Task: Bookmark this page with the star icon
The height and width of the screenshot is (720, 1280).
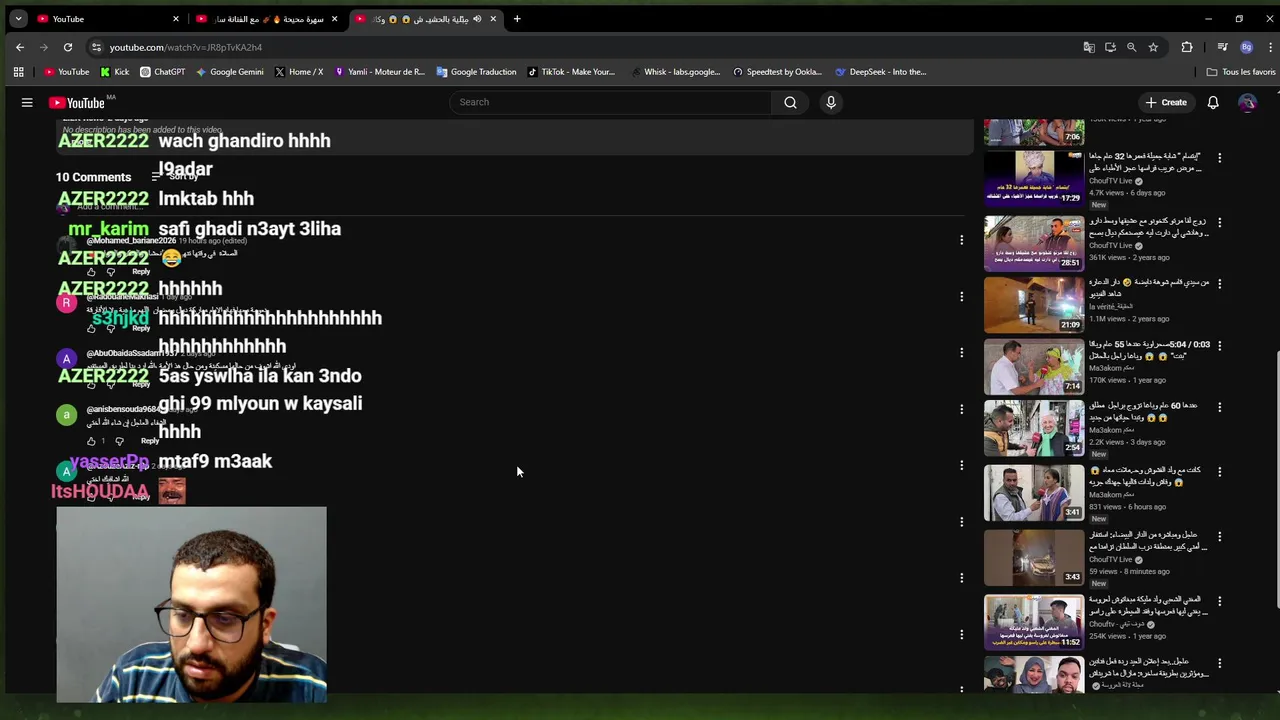Action: click(x=1153, y=47)
